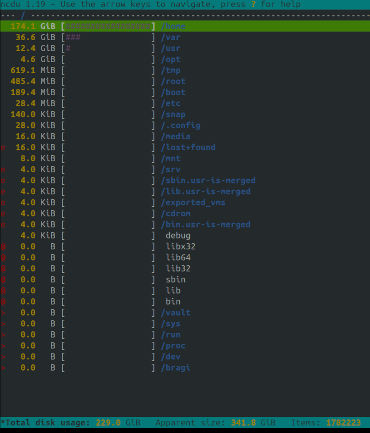Select the /etc directory entry

[x=170, y=103]
